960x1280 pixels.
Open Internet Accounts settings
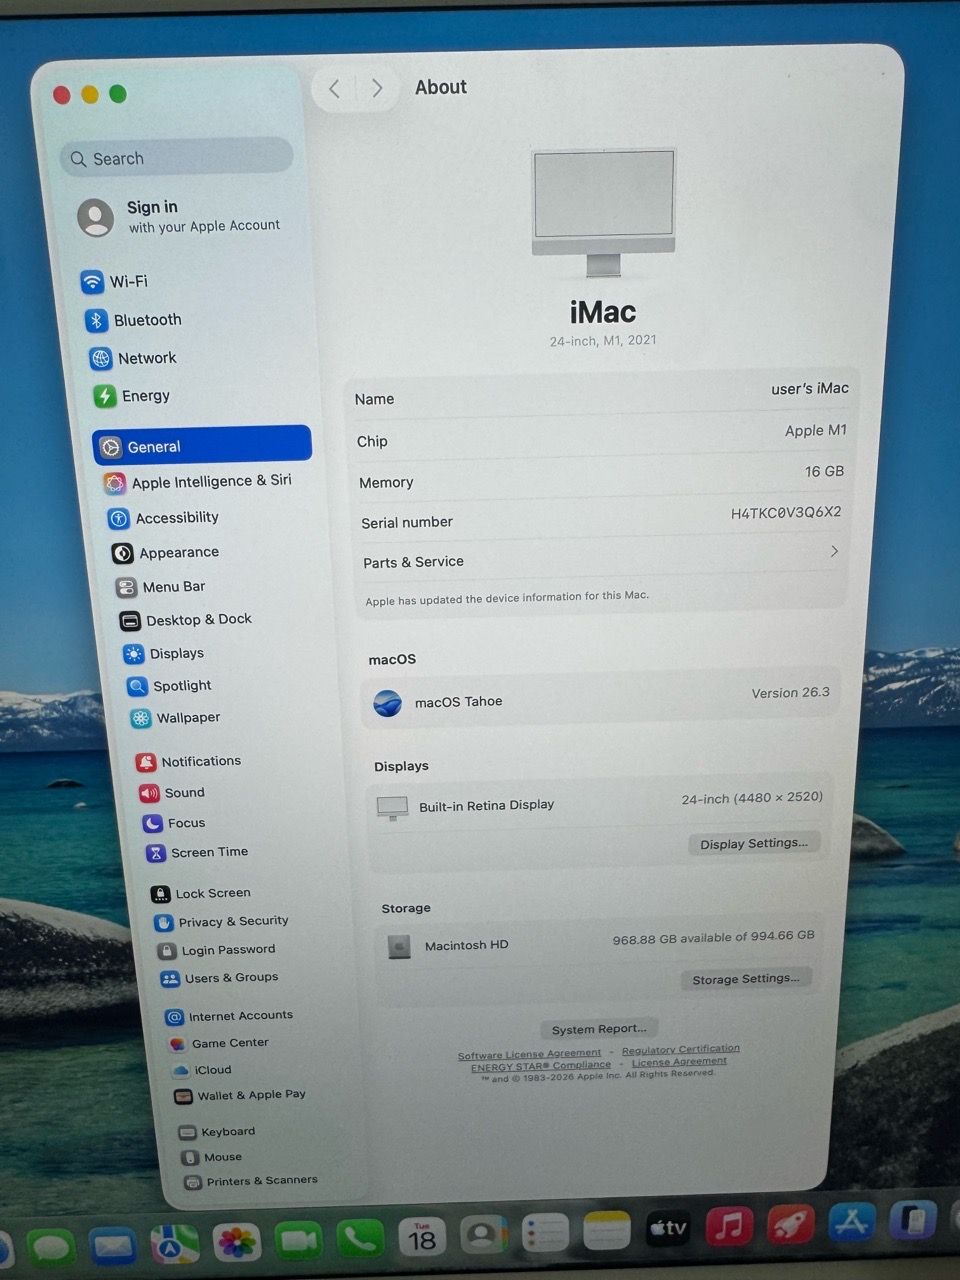pyautogui.click(x=230, y=1016)
